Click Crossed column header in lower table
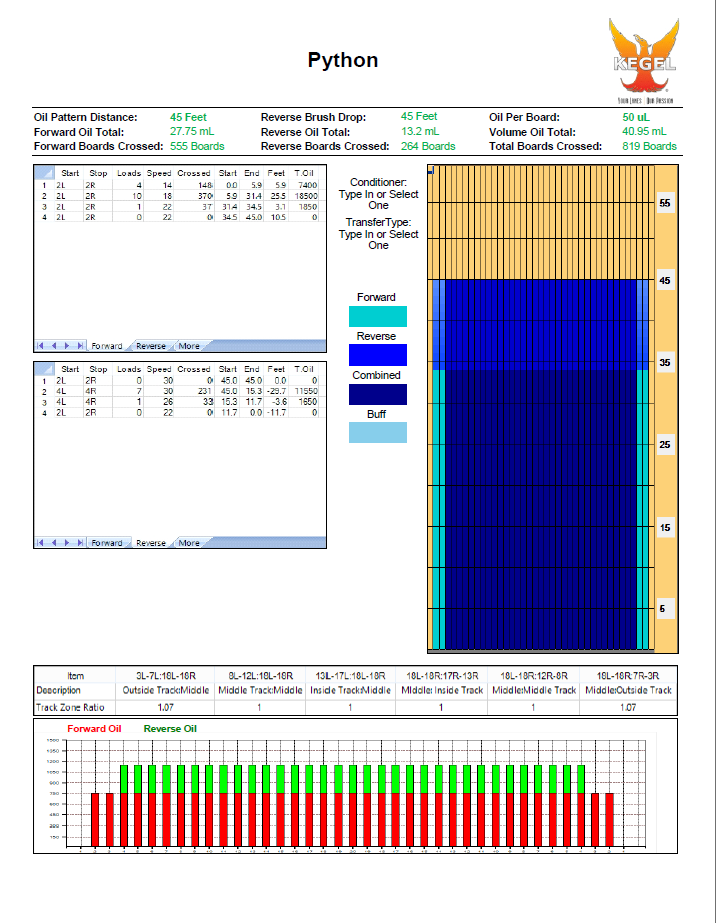This screenshot has height=923, width=716. point(194,369)
